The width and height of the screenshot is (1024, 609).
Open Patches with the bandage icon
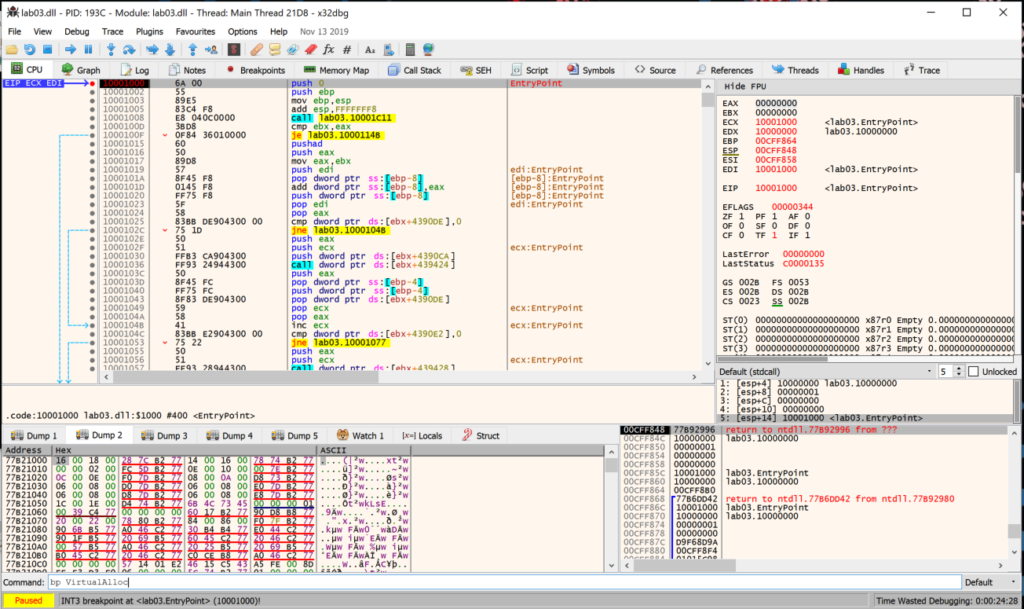tap(257, 50)
